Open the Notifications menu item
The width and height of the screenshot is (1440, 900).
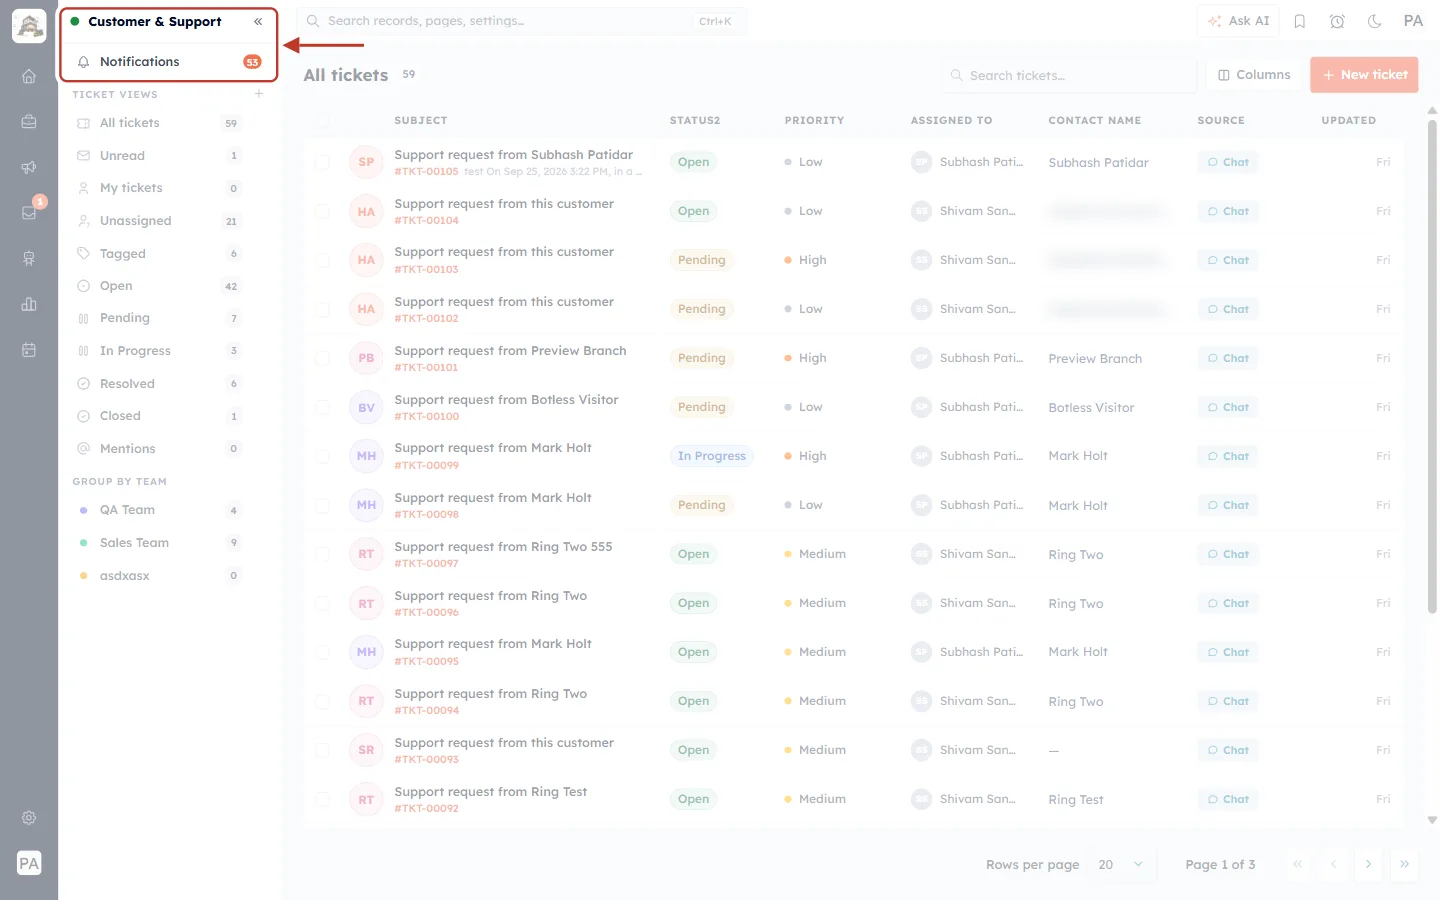169,62
